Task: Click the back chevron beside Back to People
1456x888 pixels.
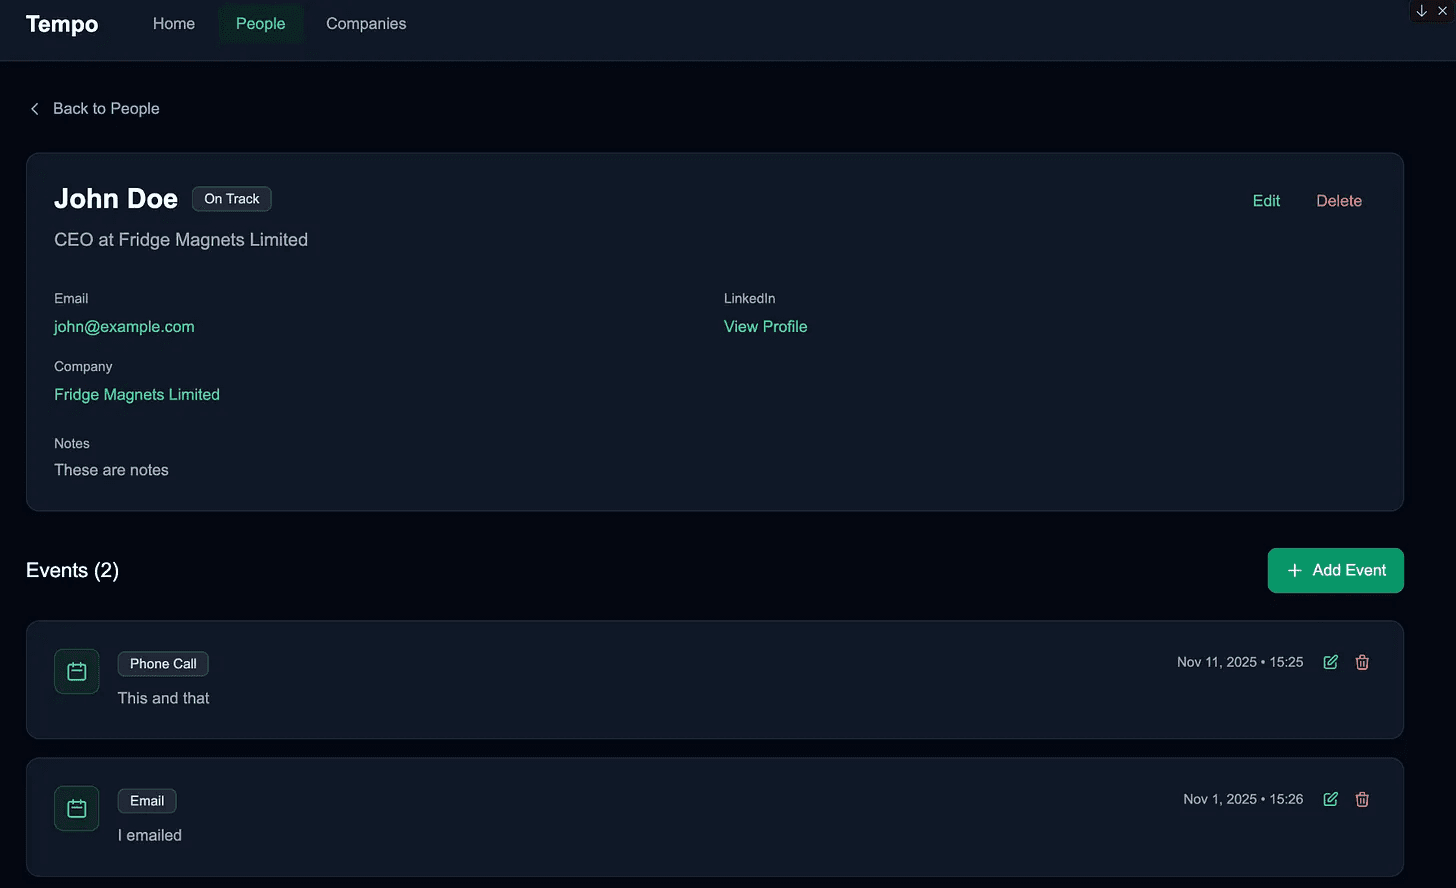Action: click(34, 108)
